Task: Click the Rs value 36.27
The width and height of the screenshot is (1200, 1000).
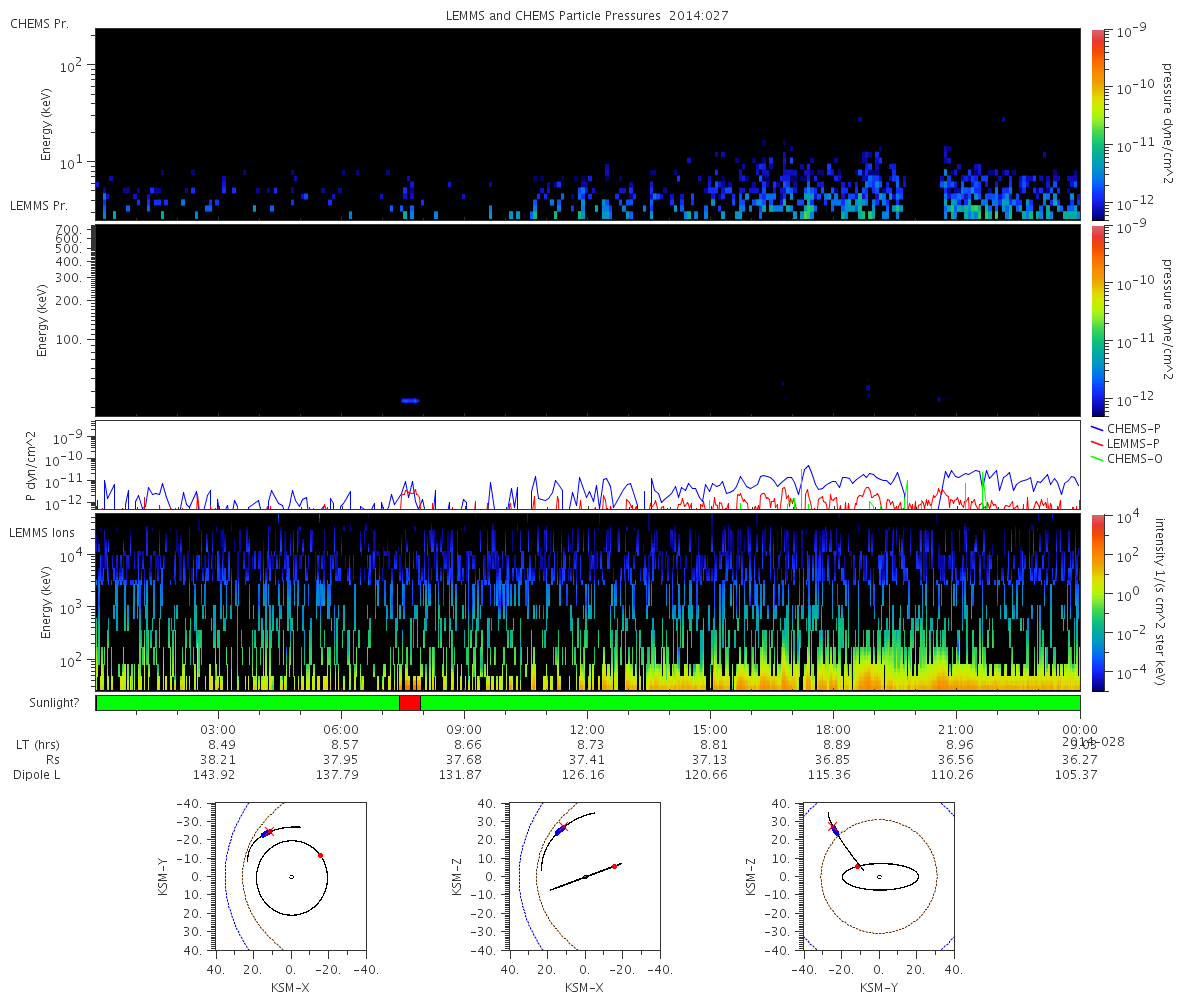Action: pyautogui.click(x=1079, y=760)
